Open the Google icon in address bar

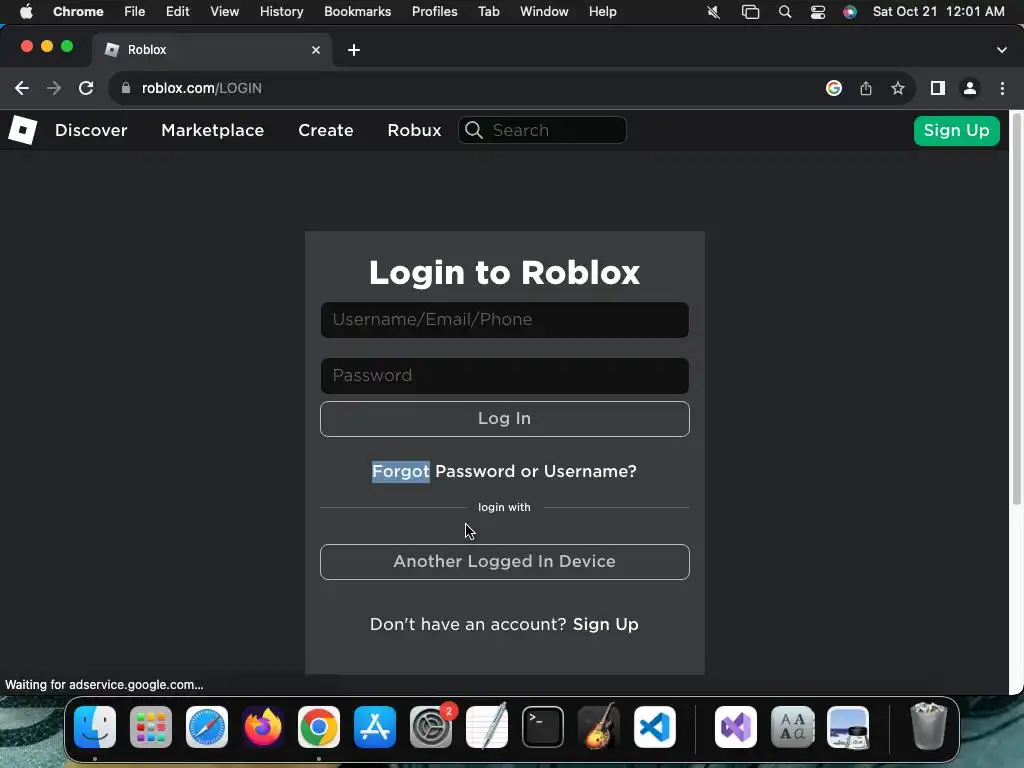tap(834, 88)
